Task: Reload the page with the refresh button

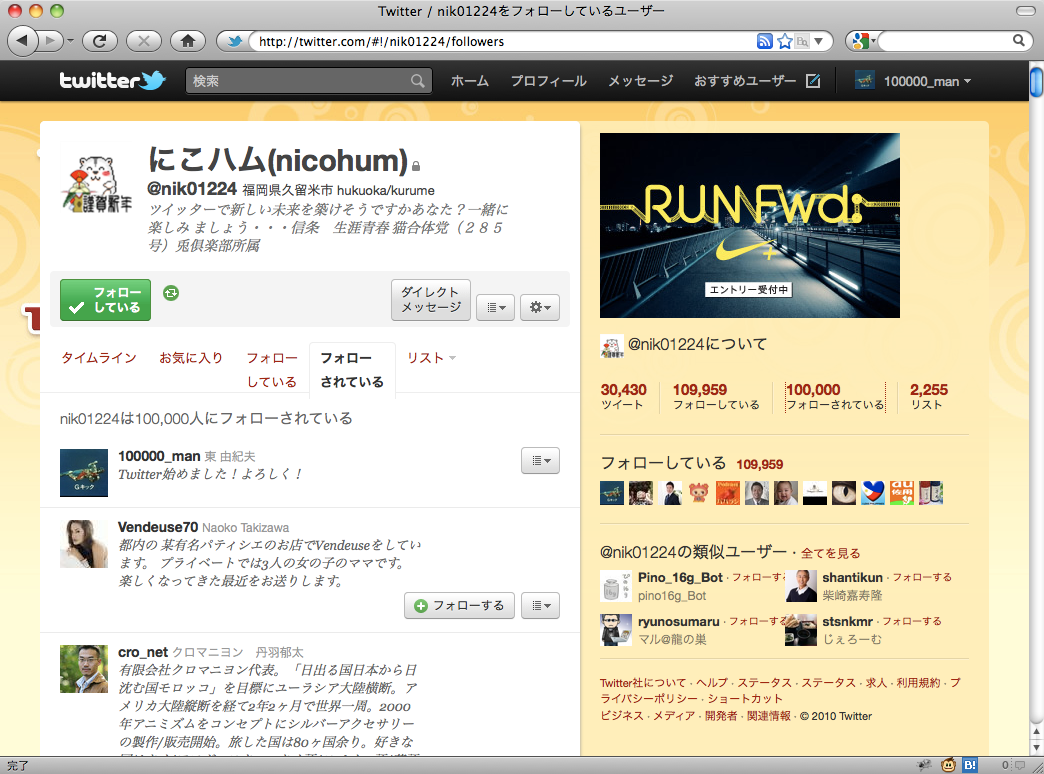Action: pos(100,41)
